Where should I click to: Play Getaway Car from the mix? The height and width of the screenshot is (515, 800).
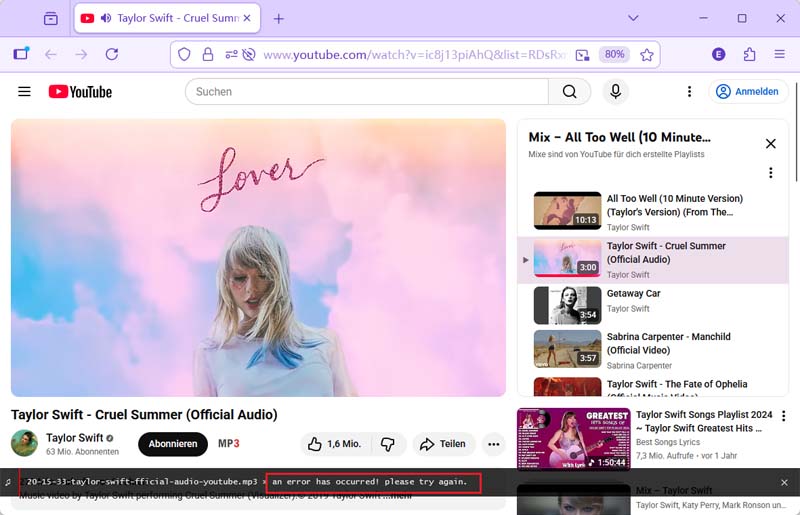pyautogui.click(x=653, y=305)
